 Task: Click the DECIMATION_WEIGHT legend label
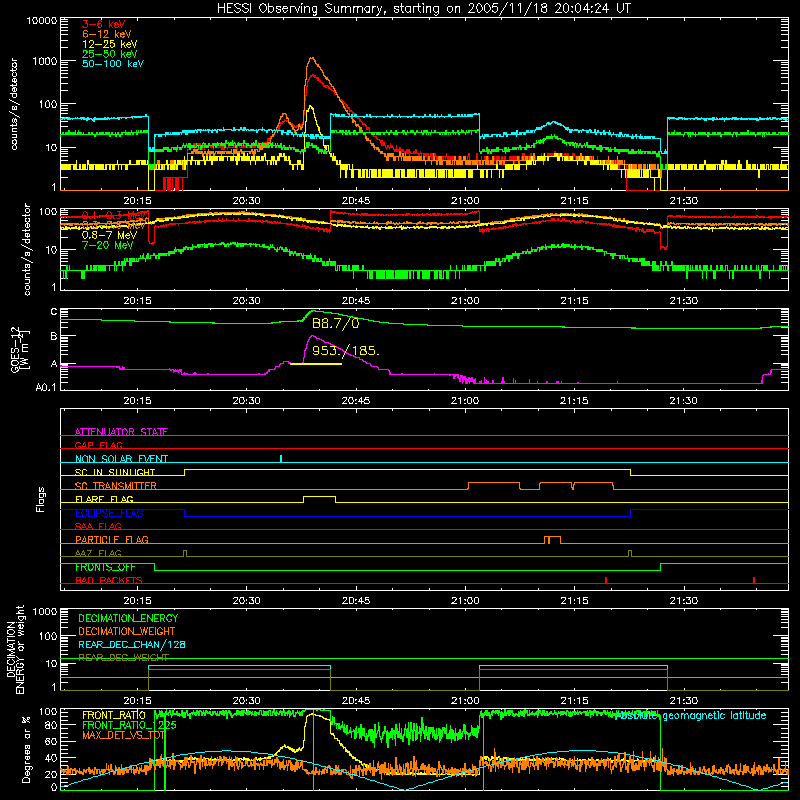(127, 631)
